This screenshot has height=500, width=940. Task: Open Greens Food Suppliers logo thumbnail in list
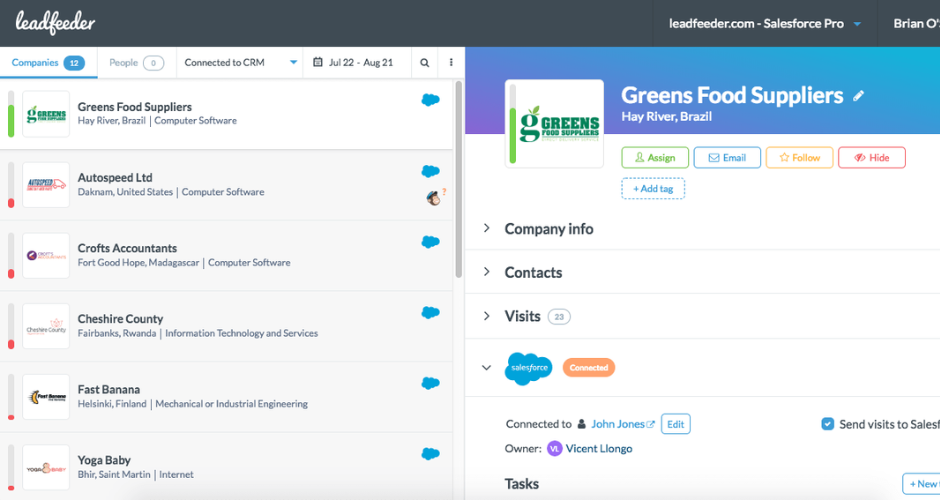coord(46,114)
